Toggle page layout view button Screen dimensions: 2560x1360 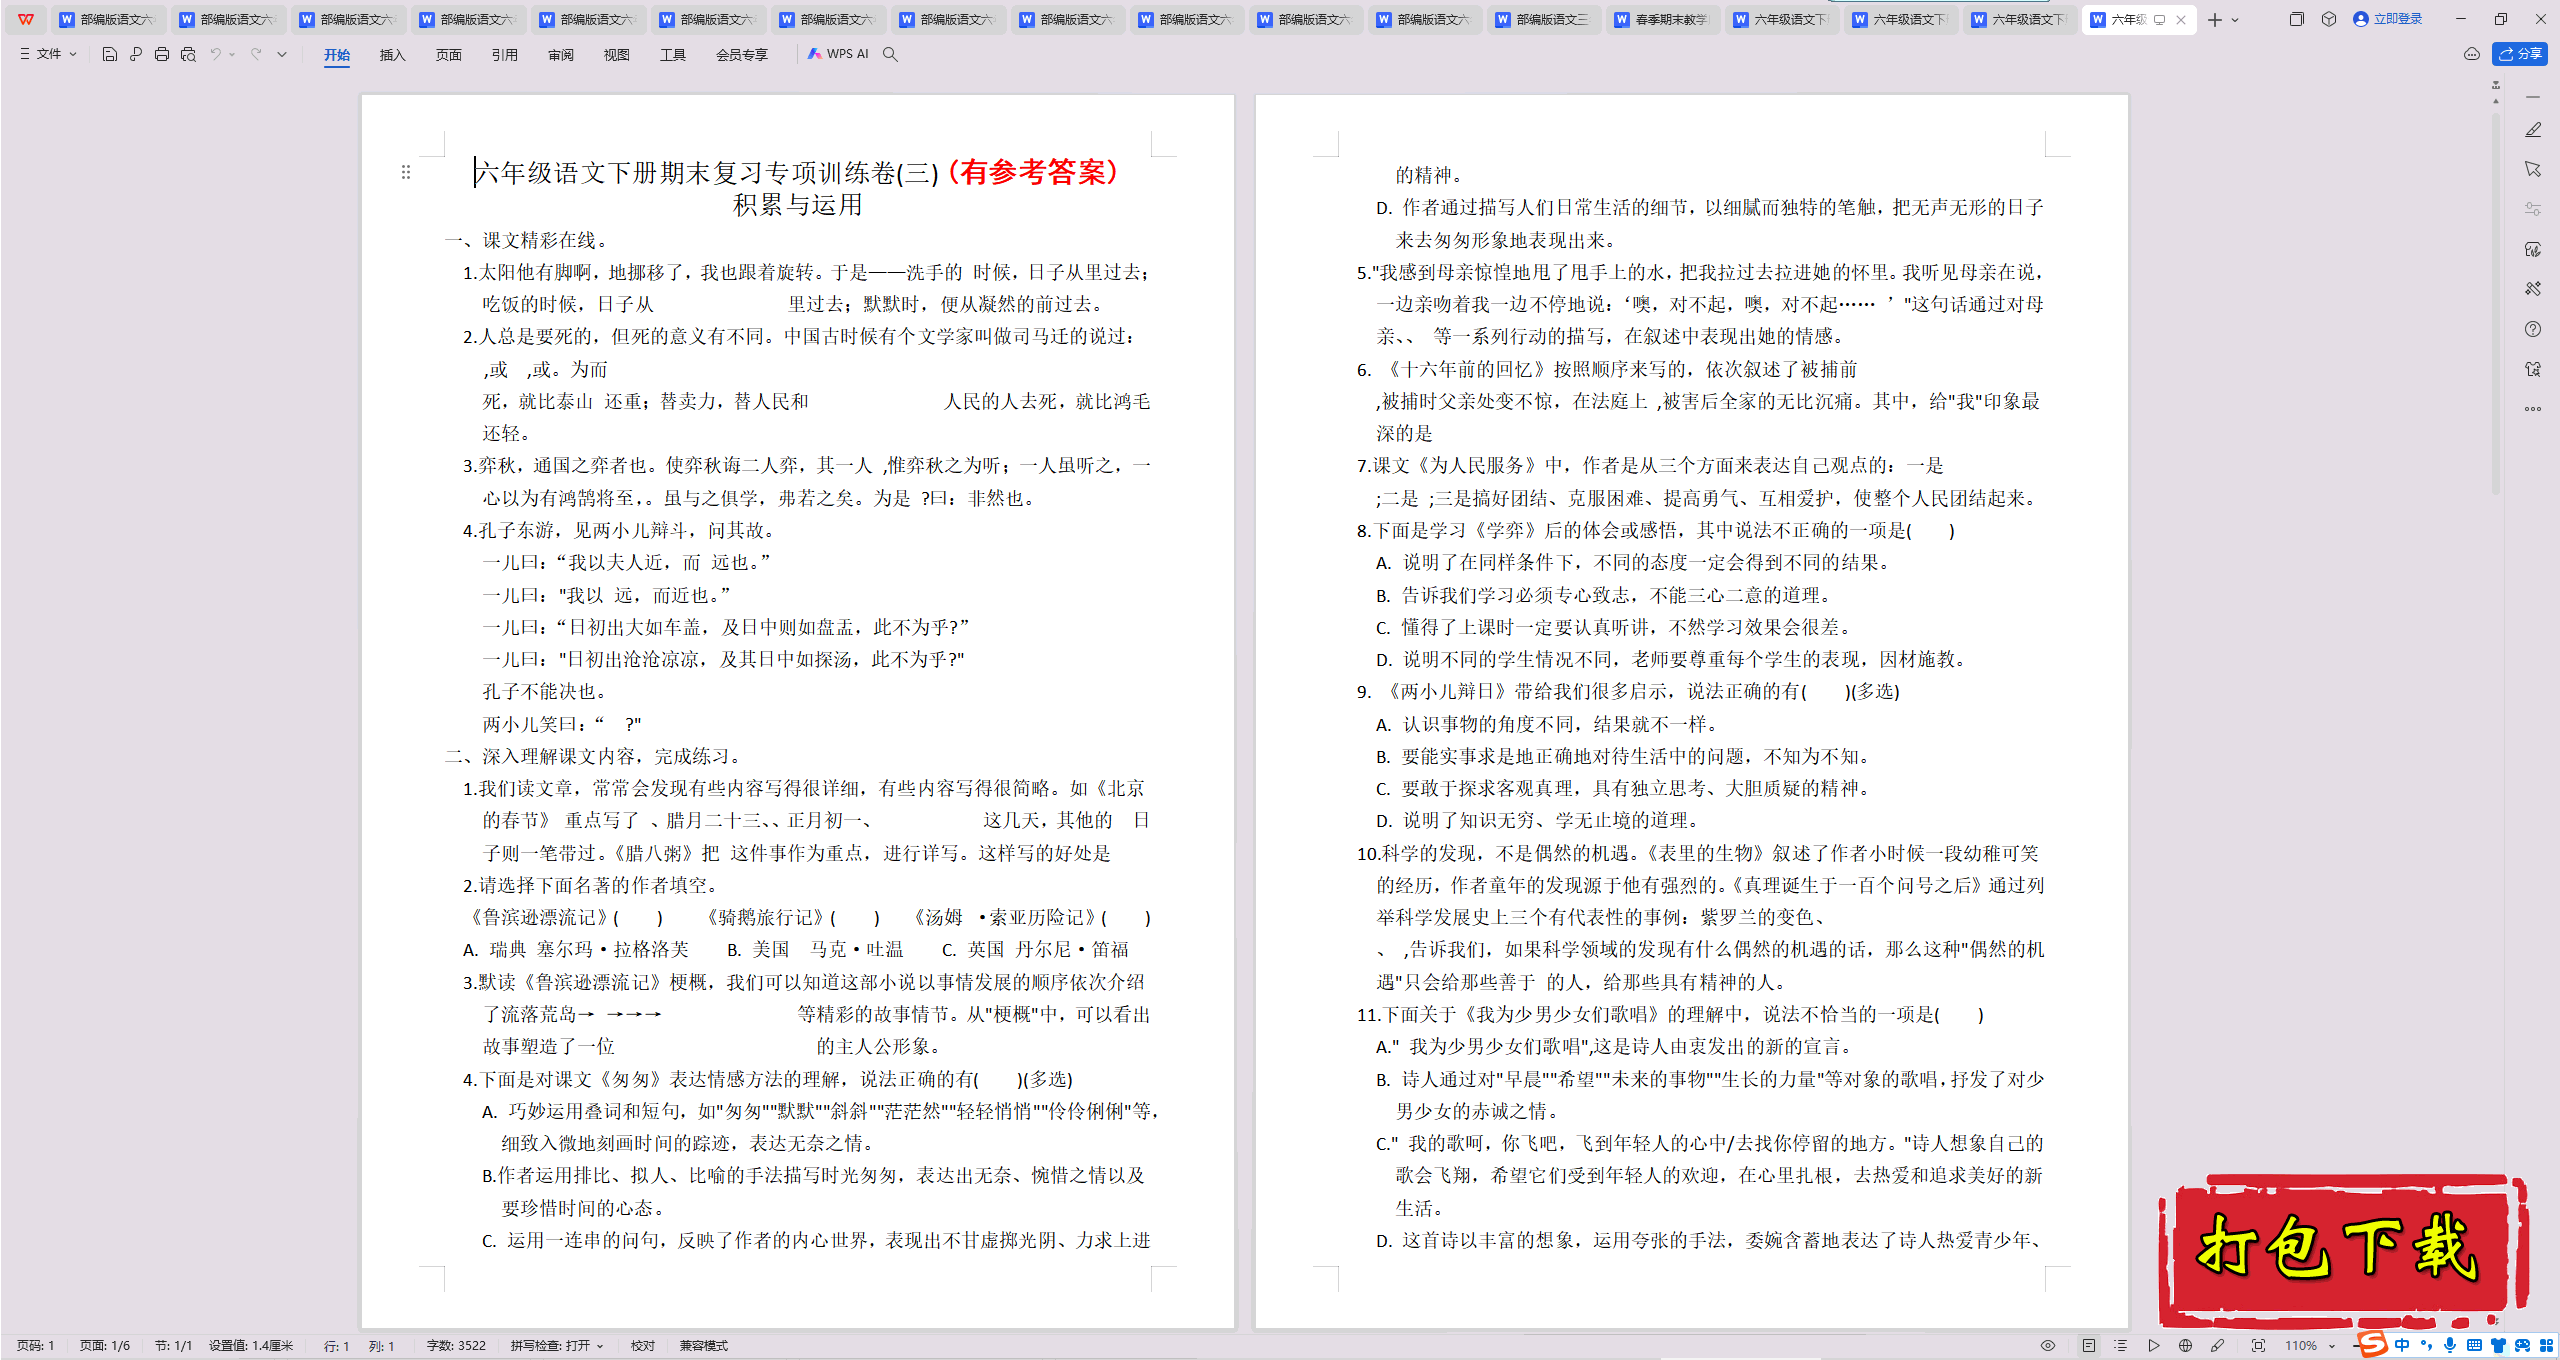(2089, 1346)
